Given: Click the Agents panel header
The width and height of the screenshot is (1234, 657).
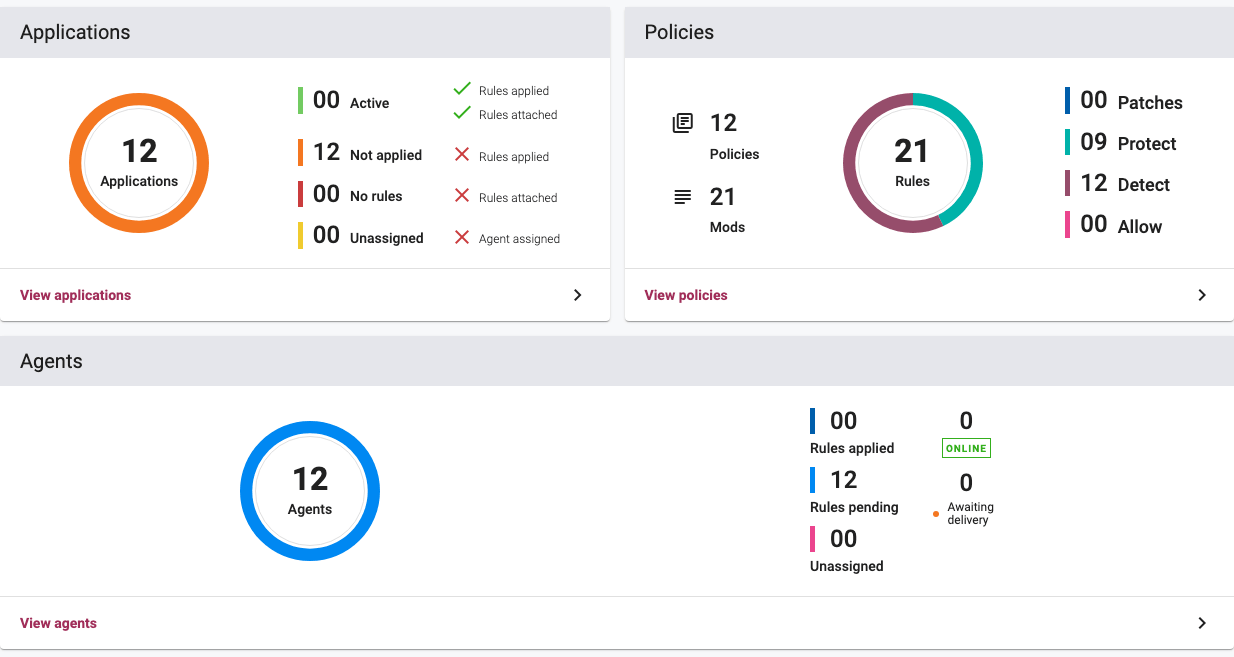Looking at the screenshot, I should 617,361.
